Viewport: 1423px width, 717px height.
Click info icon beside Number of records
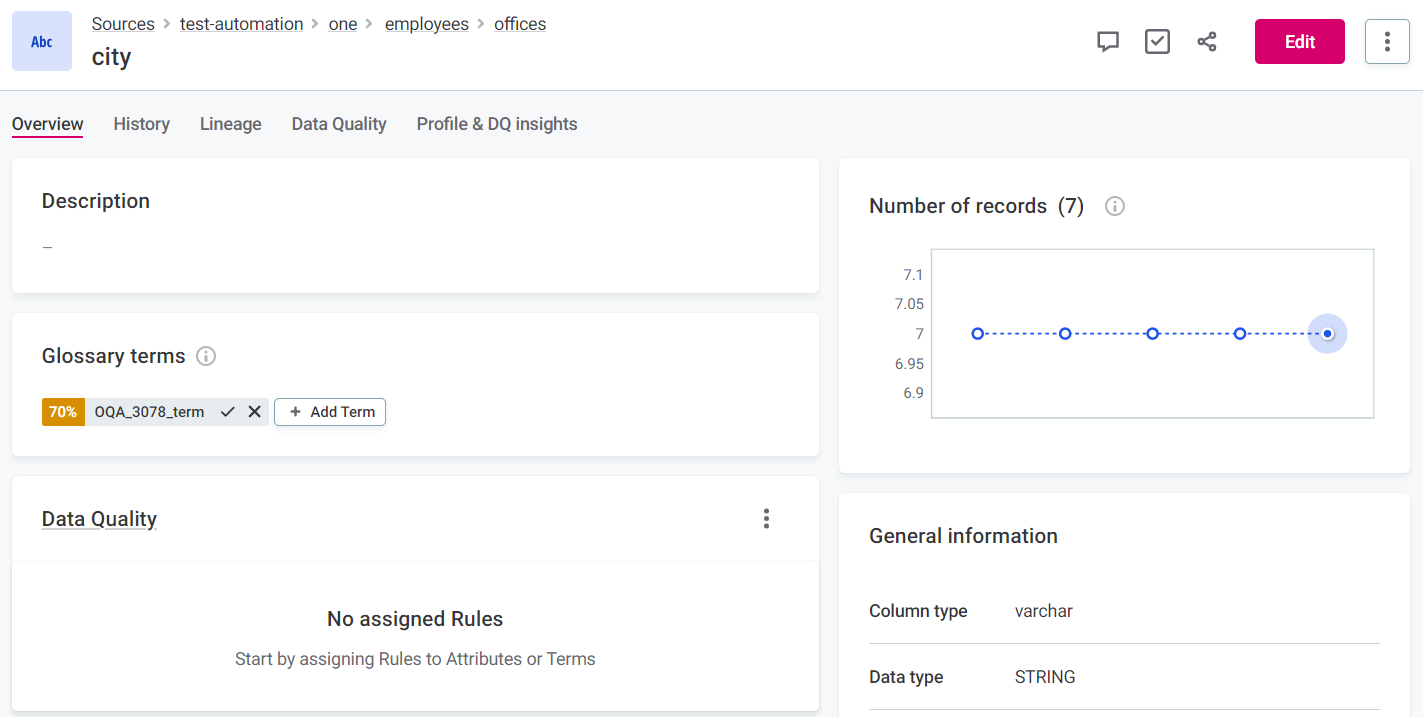click(x=1115, y=206)
